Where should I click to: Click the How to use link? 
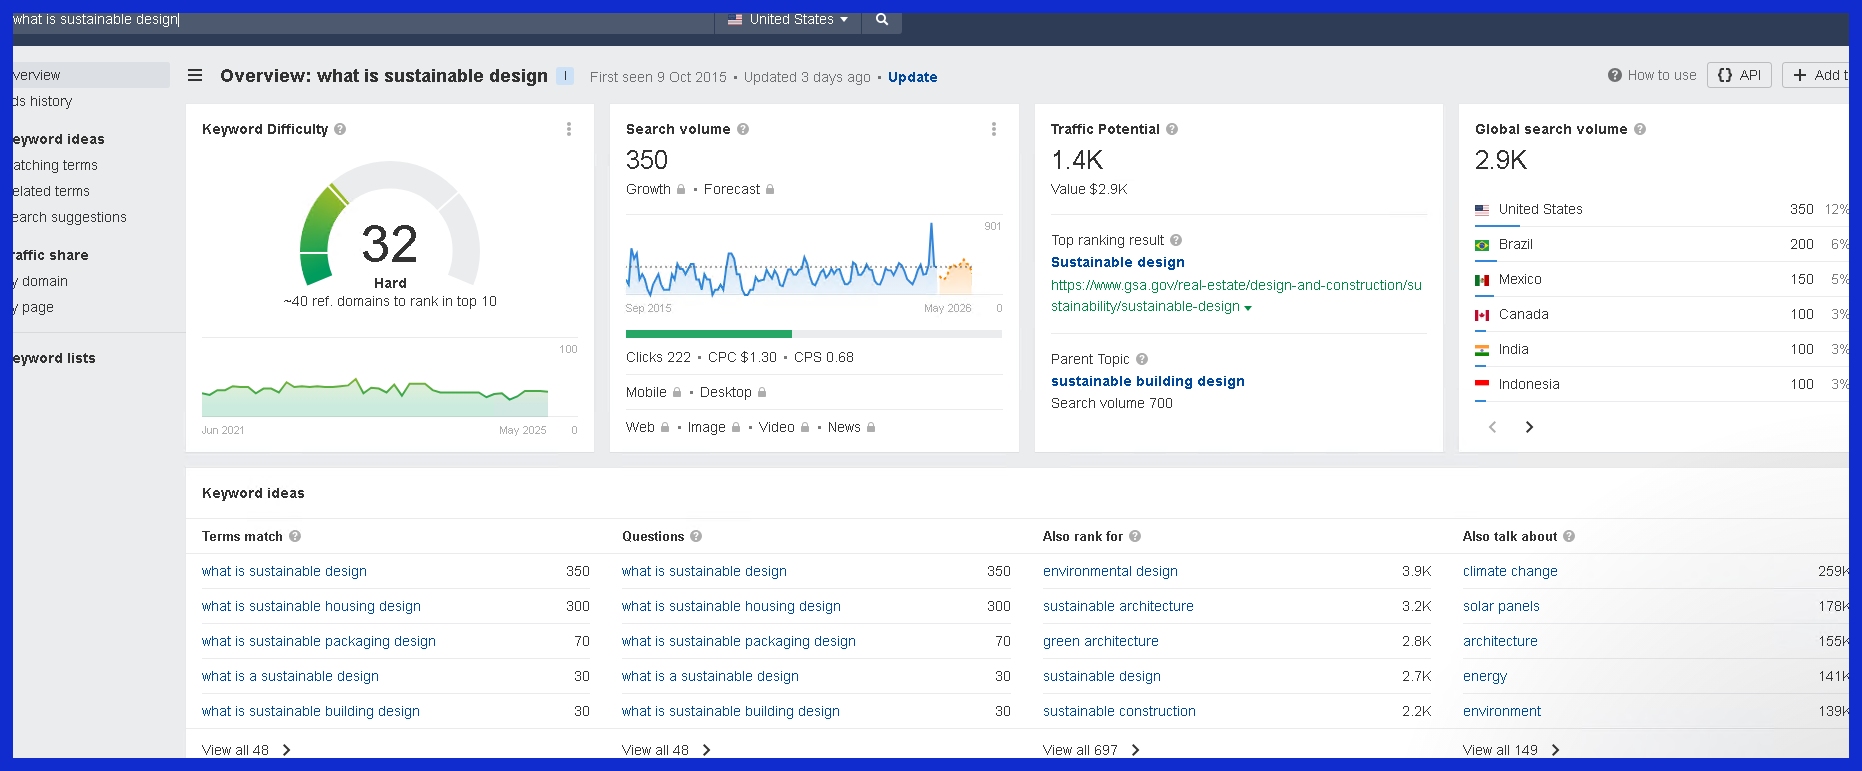tap(1652, 75)
